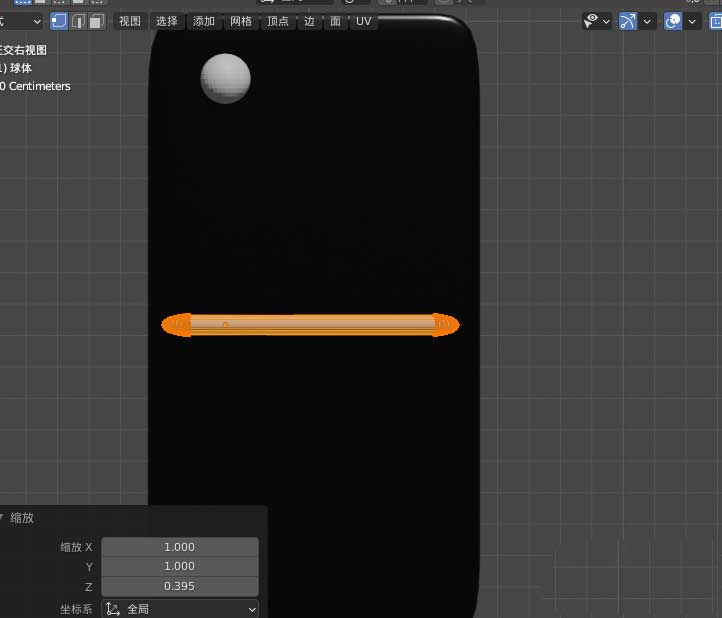Click the scale Y value field 1.000
The height and width of the screenshot is (618, 722).
tap(180, 566)
